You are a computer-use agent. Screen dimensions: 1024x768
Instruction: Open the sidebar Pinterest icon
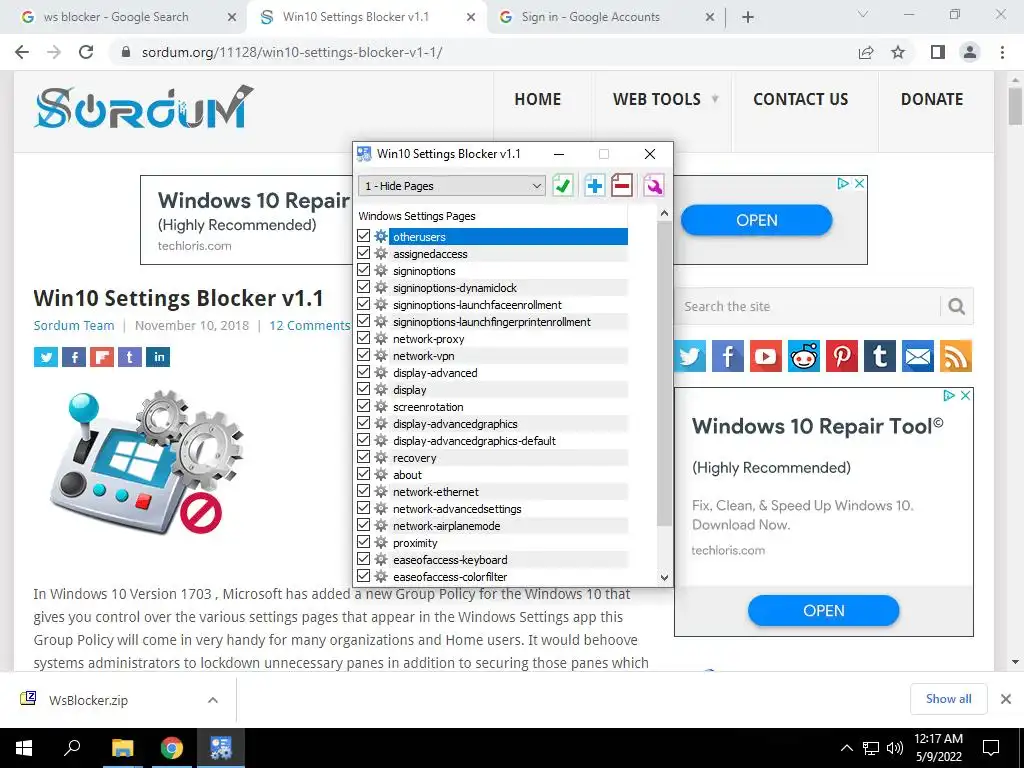click(x=842, y=356)
